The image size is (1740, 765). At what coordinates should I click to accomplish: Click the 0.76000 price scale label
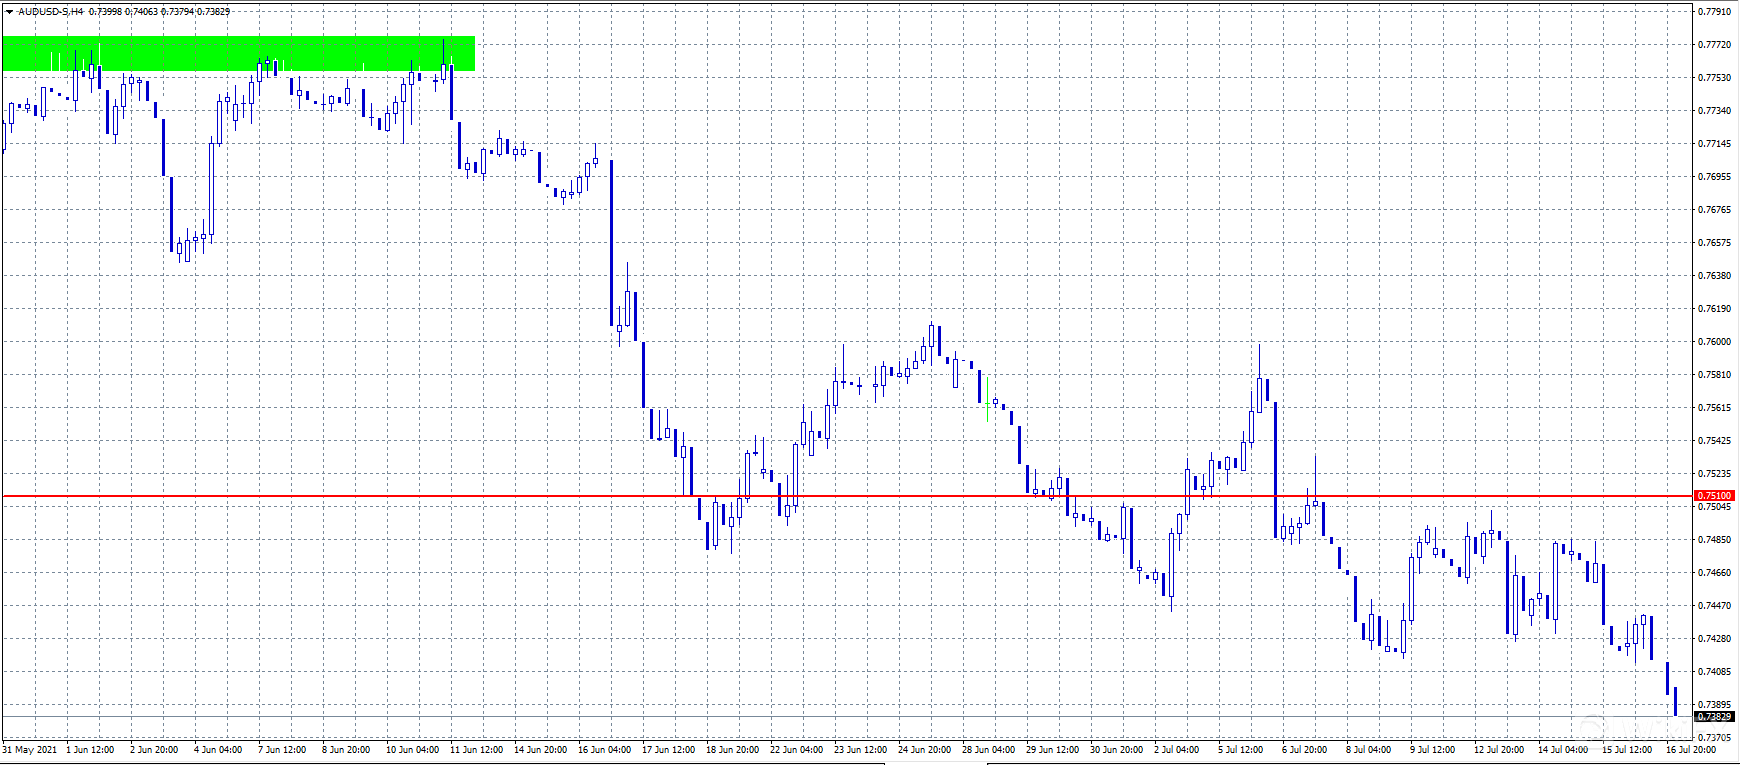(x=1714, y=342)
